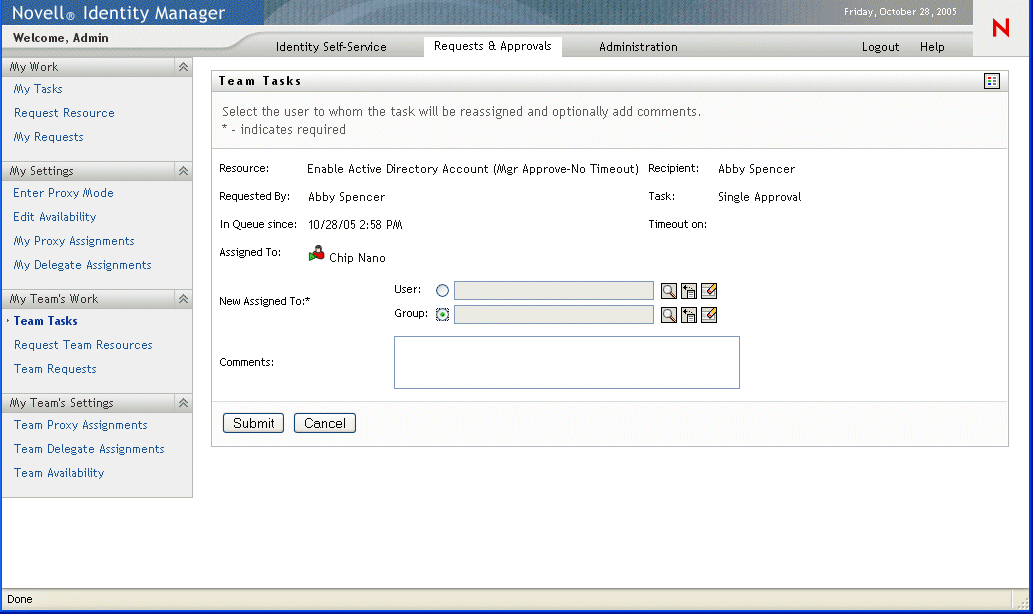Open Team Delegate Assignments link
The image size is (1033, 614).
(x=89, y=449)
